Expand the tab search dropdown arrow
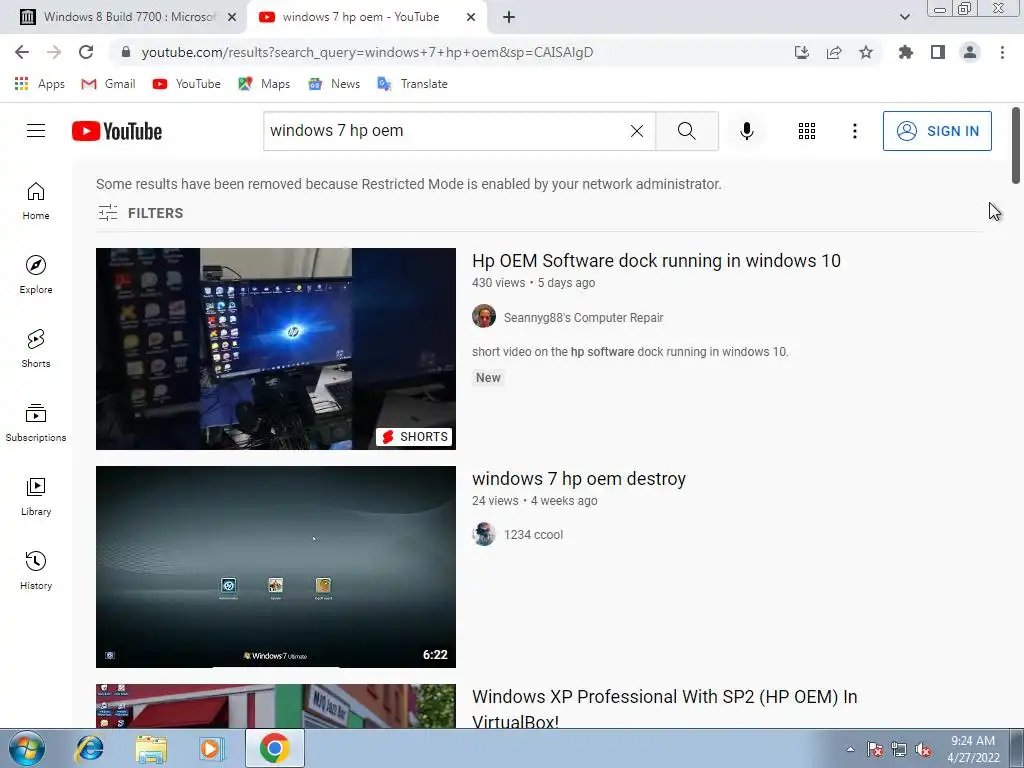1024x768 pixels. pos(904,17)
